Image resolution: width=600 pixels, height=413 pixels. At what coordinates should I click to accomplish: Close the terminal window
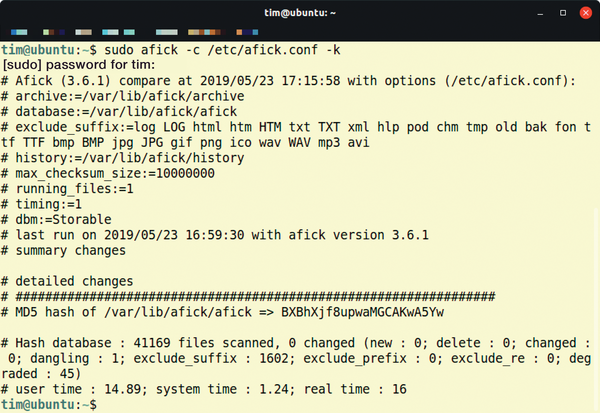click(582, 12)
